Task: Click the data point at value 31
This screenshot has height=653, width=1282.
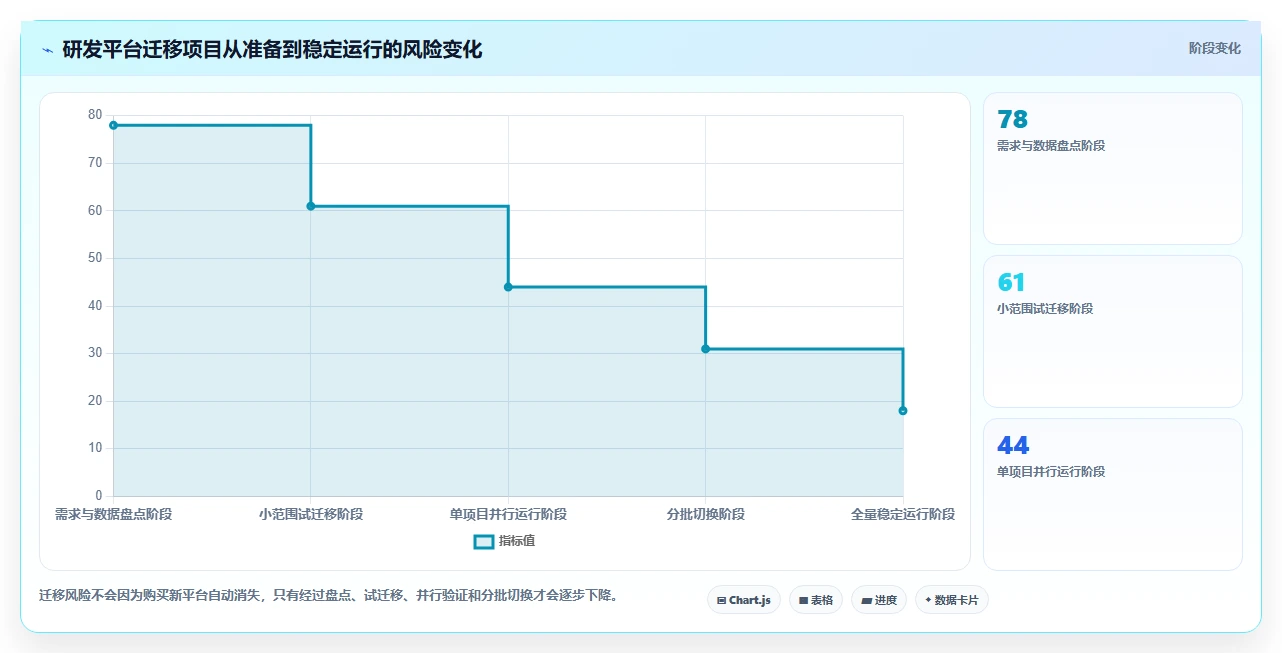Action: click(x=706, y=349)
